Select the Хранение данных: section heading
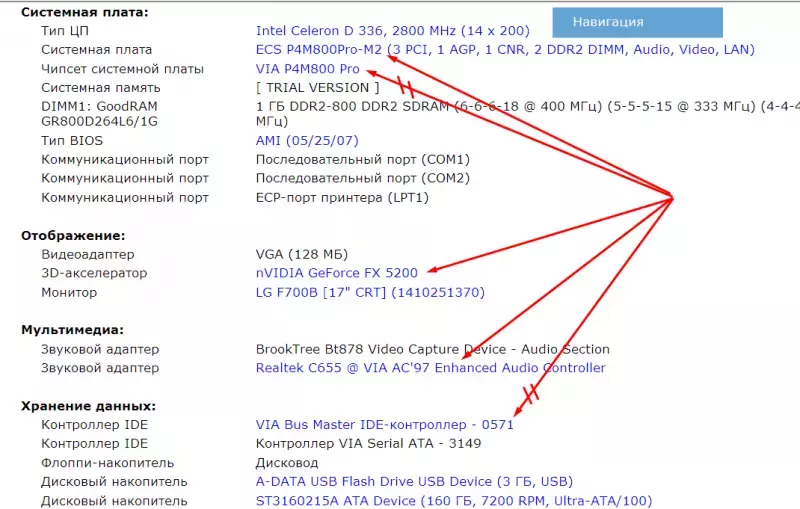800x509 pixels. coord(88,406)
